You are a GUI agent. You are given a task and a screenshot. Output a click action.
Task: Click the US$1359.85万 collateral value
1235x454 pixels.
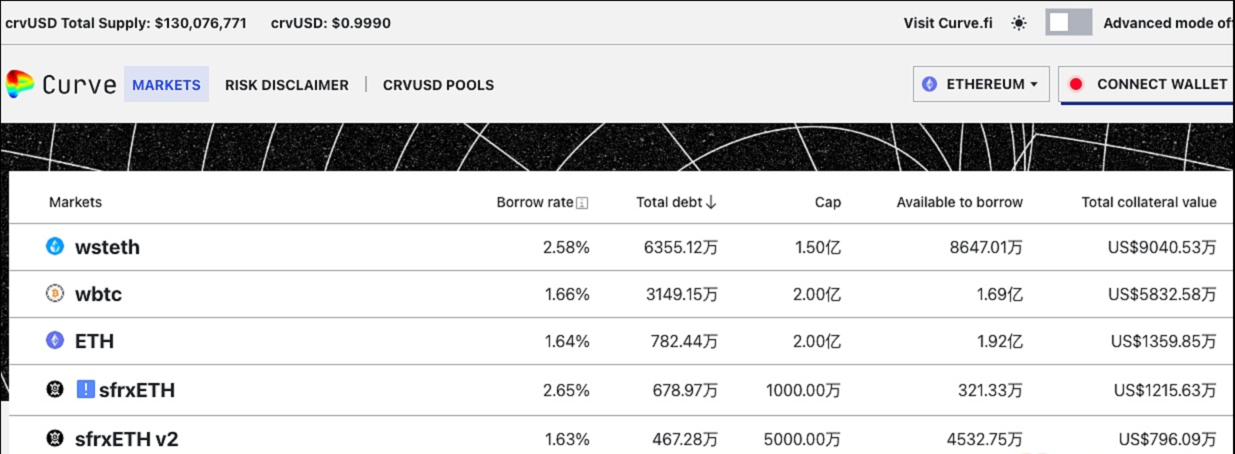click(x=1164, y=341)
